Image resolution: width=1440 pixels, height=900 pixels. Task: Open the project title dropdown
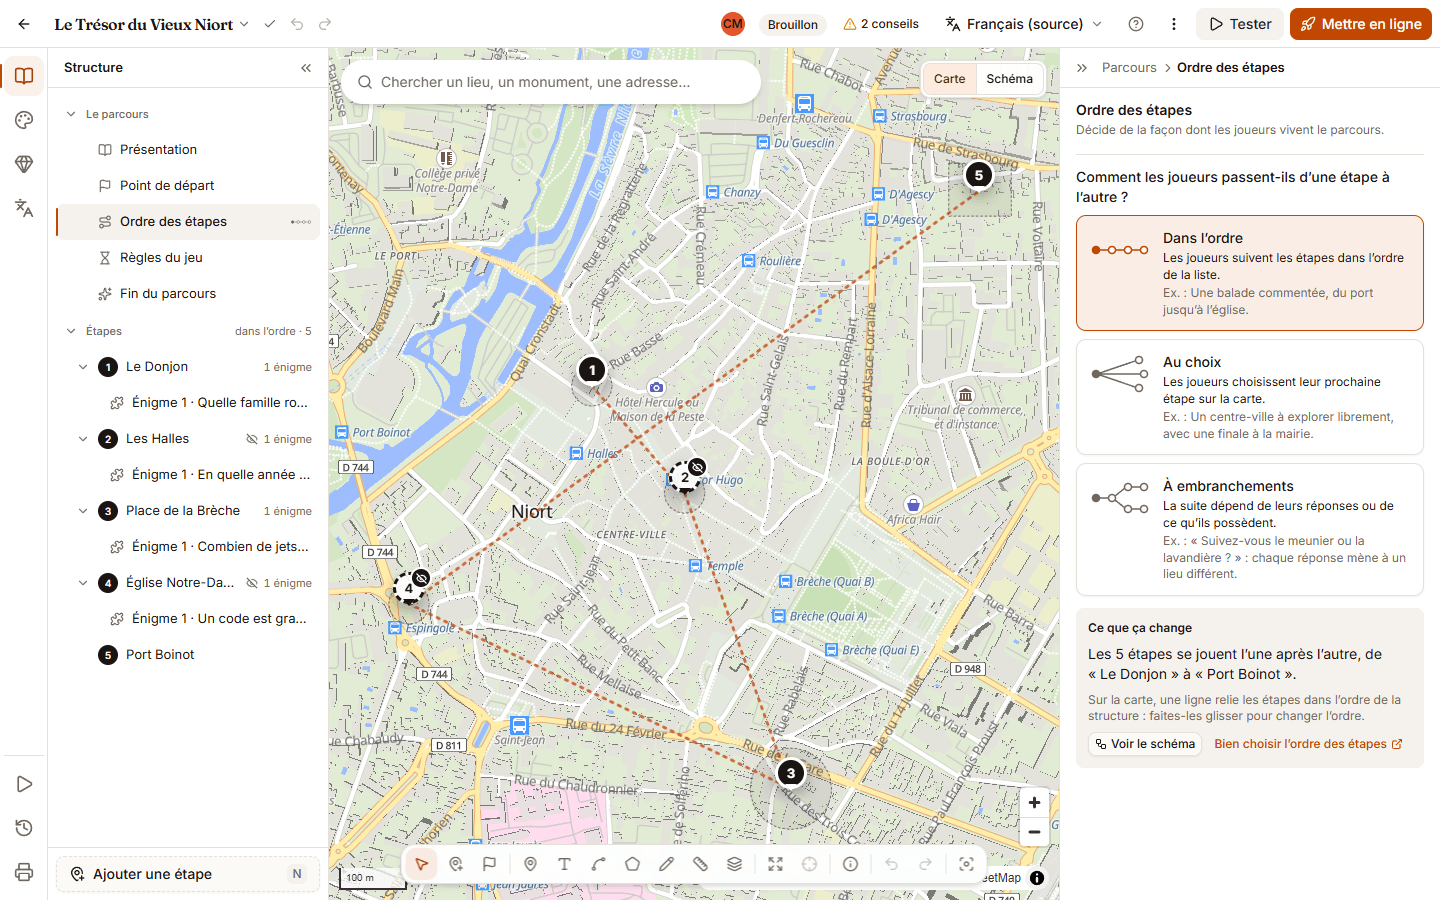[244, 24]
